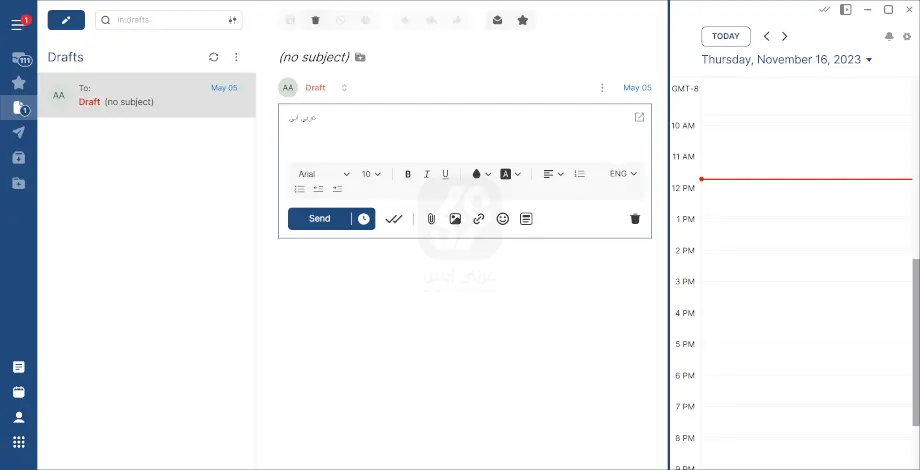This screenshot has height=470, width=920.
Task: Open the emoji picker
Action: click(503, 219)
